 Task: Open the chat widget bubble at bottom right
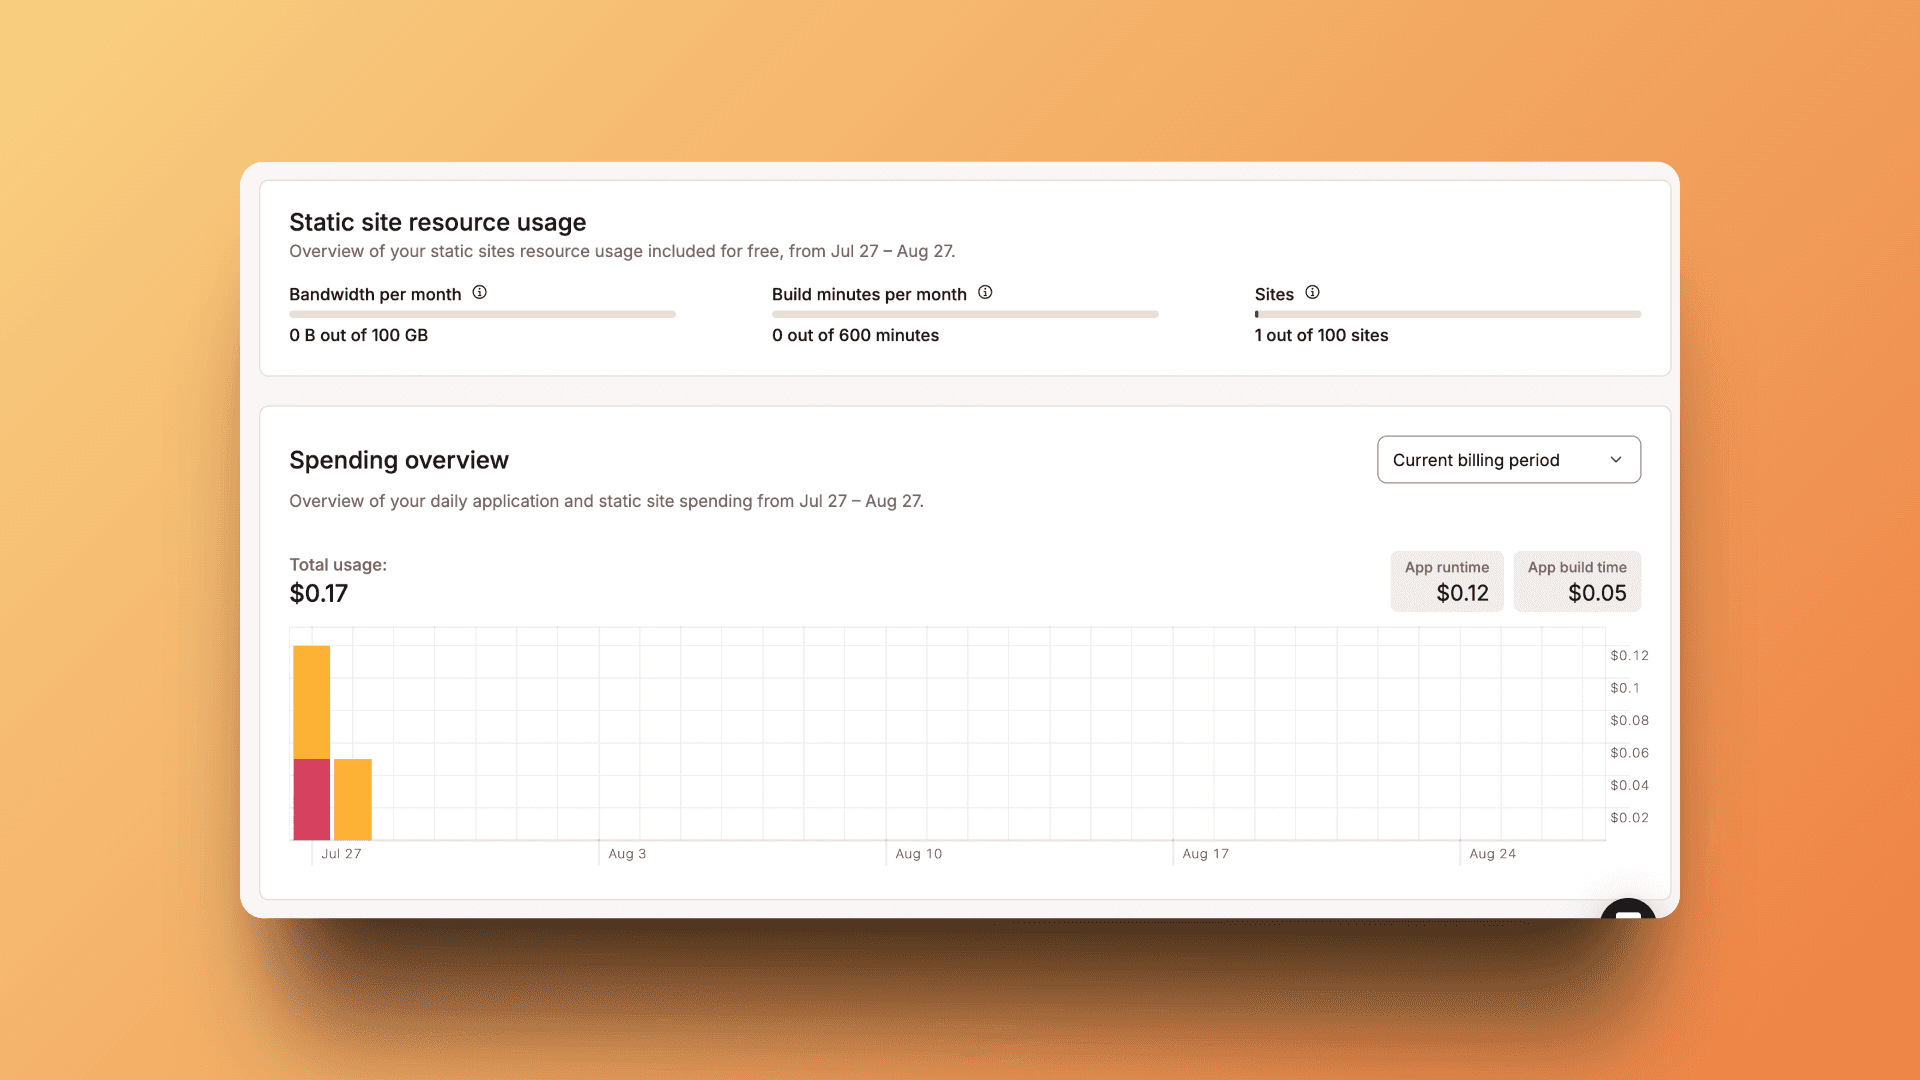coord(1628,909)
